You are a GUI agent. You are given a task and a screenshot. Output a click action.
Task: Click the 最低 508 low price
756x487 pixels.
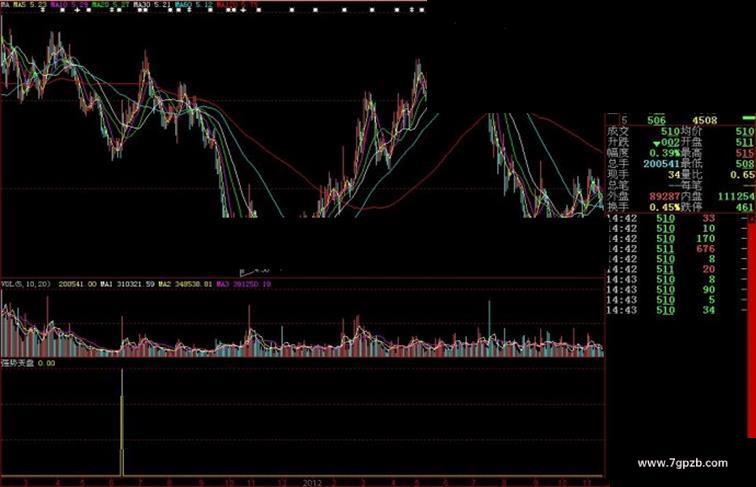pyautogui.click(x=744, y=164)
